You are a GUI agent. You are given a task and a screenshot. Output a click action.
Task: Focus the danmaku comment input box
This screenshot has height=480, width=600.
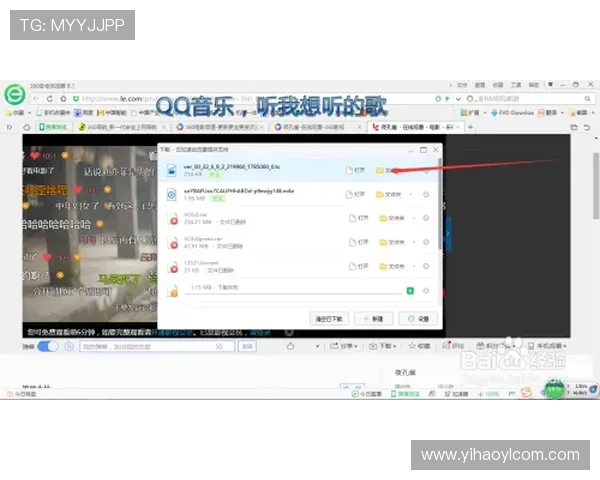click(157, 346)
